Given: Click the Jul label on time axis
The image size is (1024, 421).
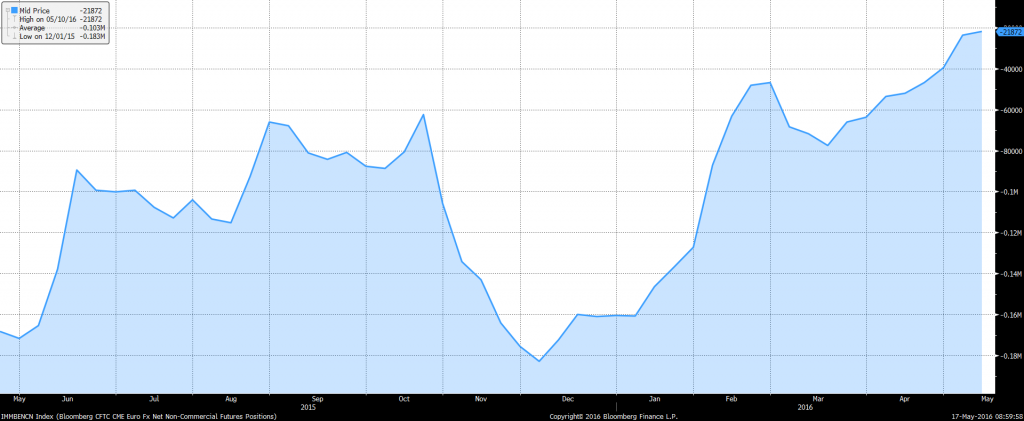Looking at the screenshot, I should tap(154, 398).
